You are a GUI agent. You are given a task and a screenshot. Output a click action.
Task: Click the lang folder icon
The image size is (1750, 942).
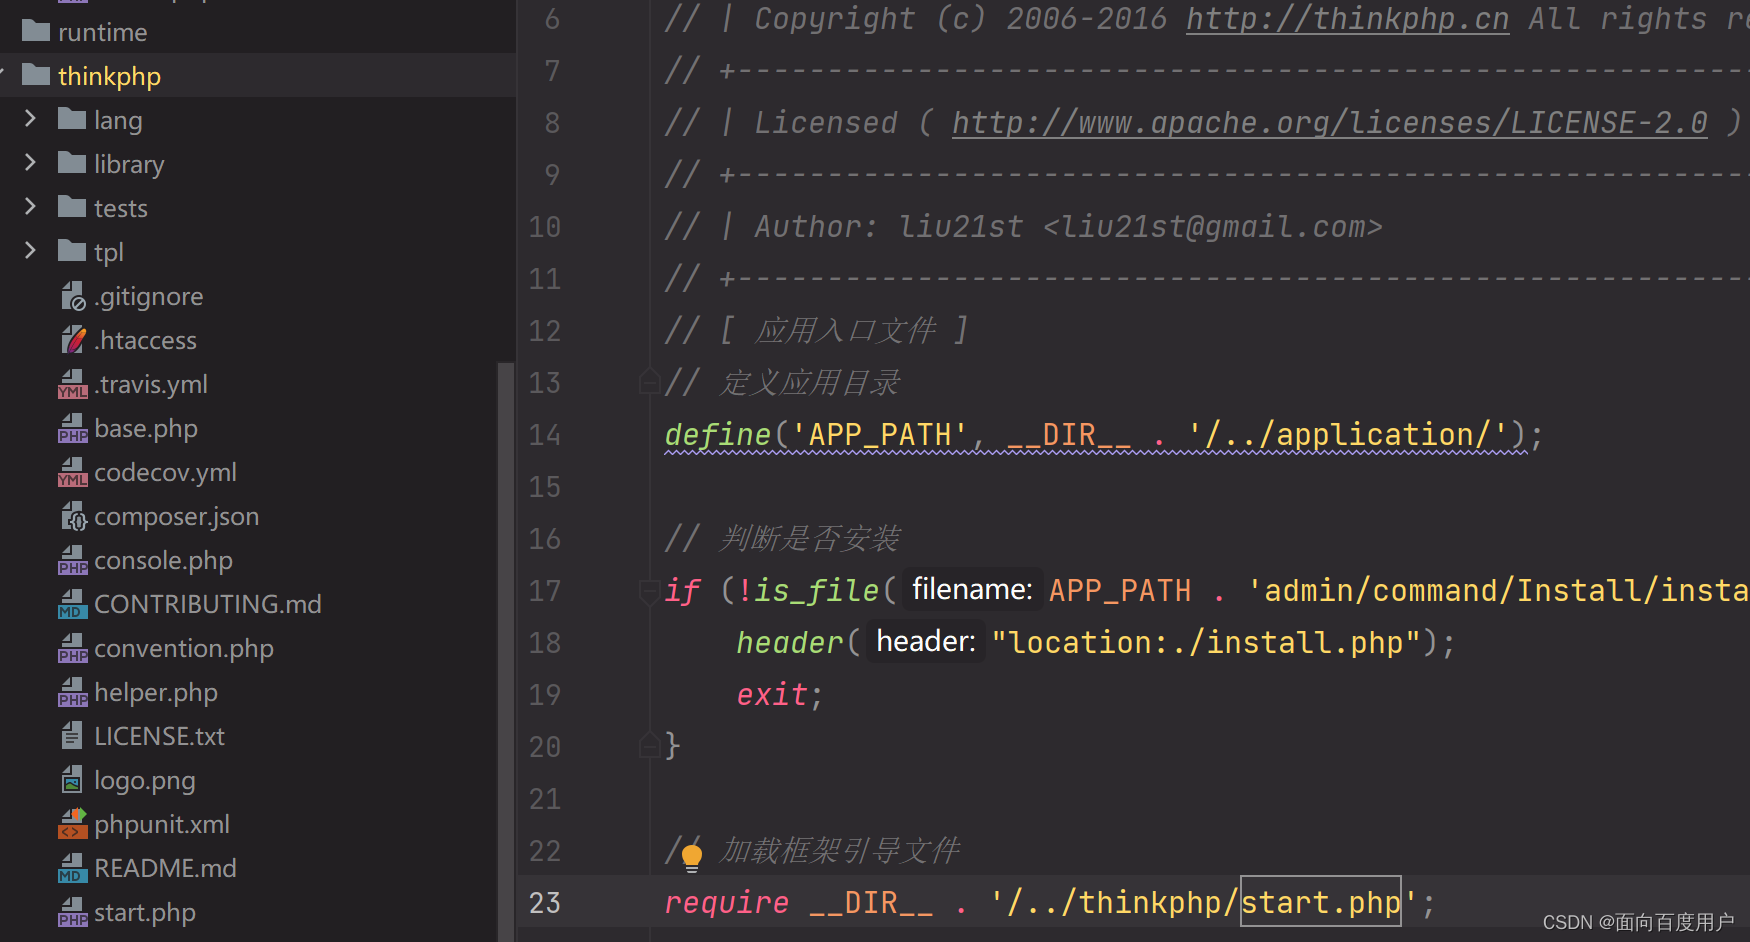click(72, 119)
